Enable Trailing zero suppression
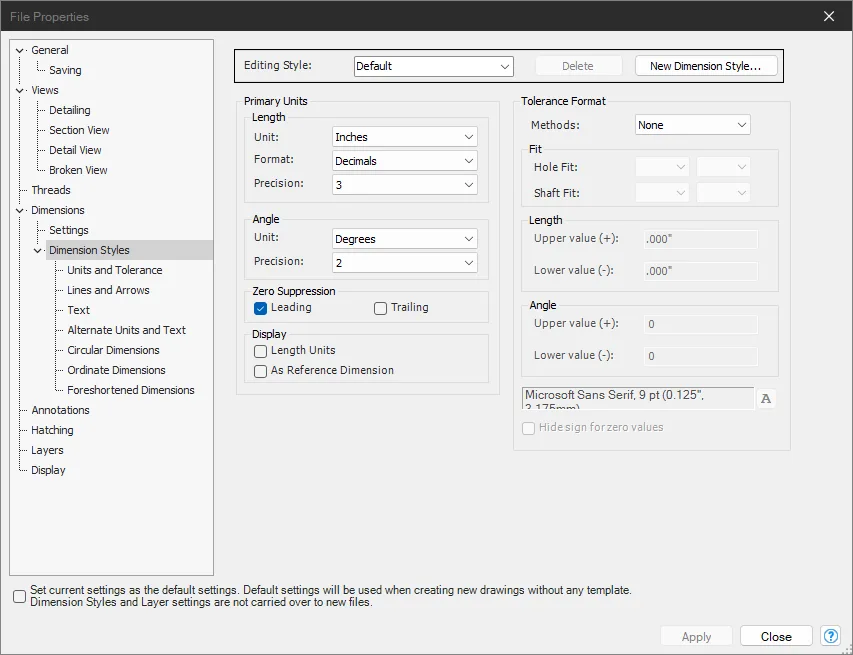Image resolution: width=853 pixels, height=655 pixels. [x=380, y=308]
